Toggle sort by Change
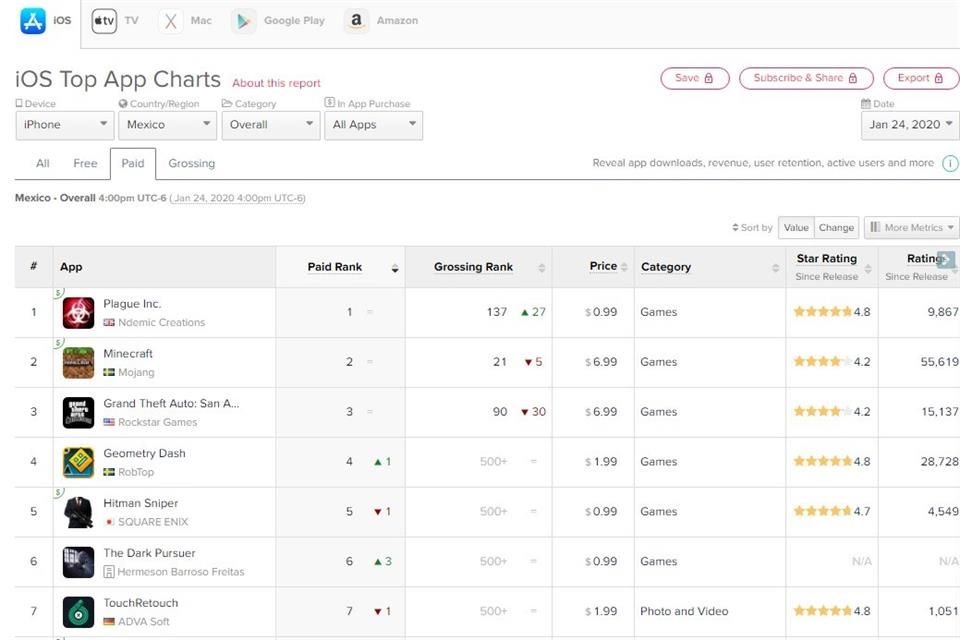The width and height of the screenshot is (960, 640). click(x=836, y=228)
